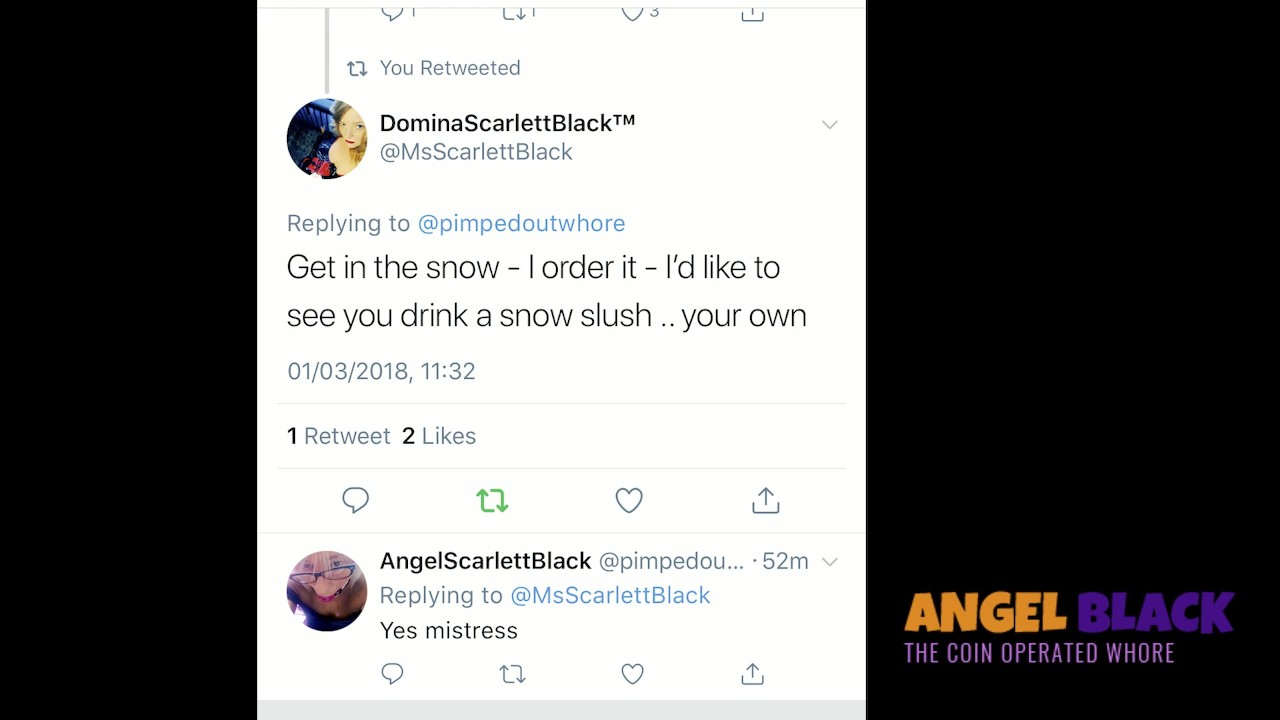Viewport: 1280px width, 720px height.
Task: Tap the @MsScarlettBlack handle under the display name
Action: pos(476,152)
